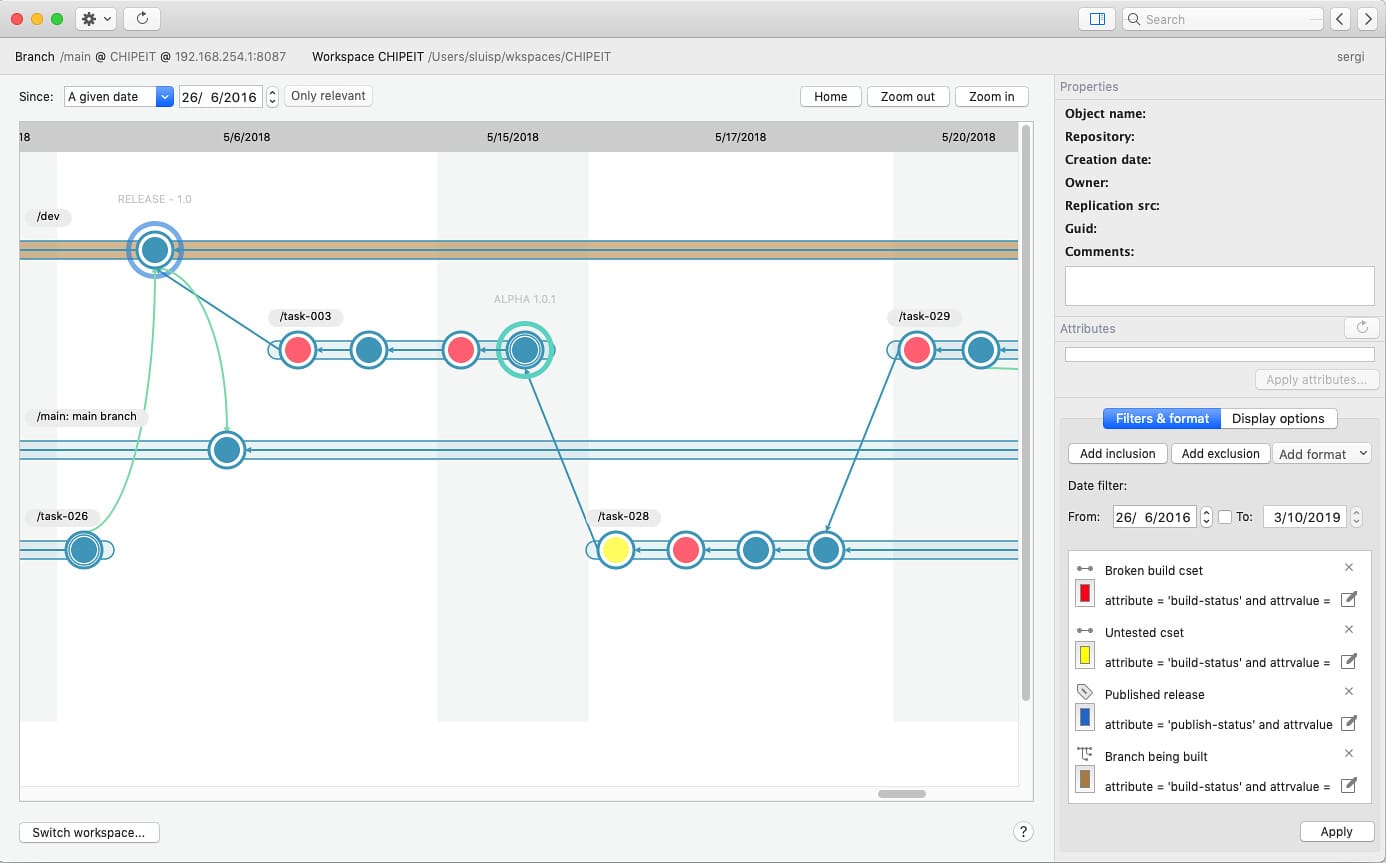
Task: Open the help question mark button
Action: [x=1023, y=832]
